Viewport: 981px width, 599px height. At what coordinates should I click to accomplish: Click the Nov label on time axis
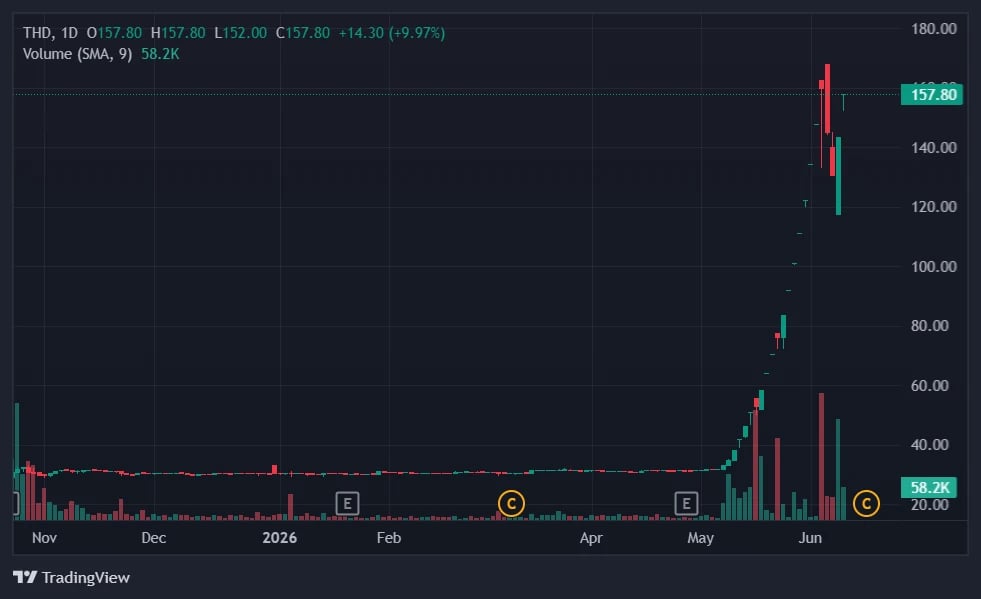click(44, 538)
